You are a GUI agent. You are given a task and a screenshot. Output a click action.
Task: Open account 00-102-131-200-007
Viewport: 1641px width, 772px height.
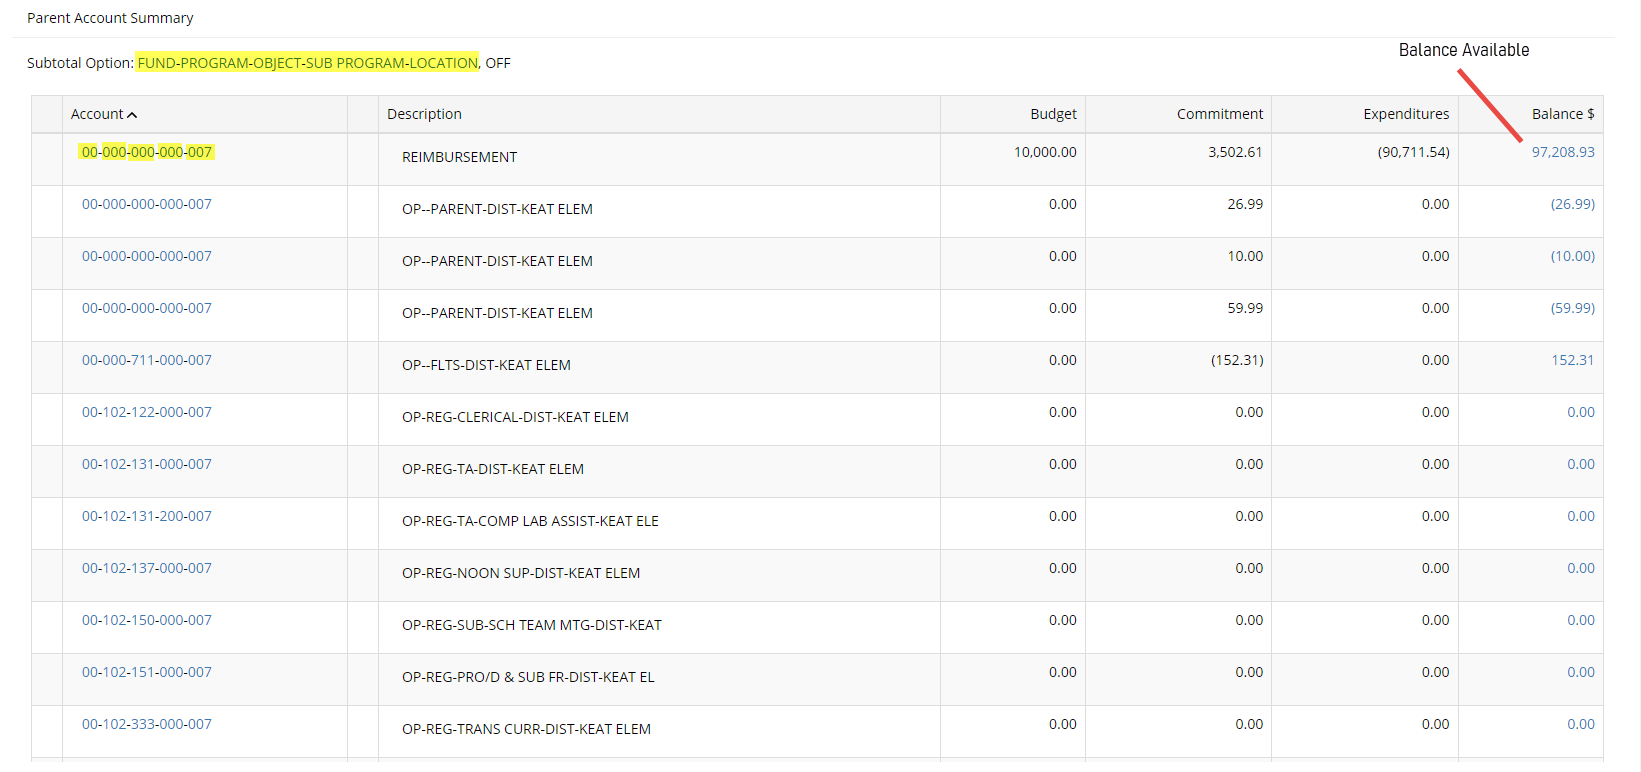coord(147,516)
